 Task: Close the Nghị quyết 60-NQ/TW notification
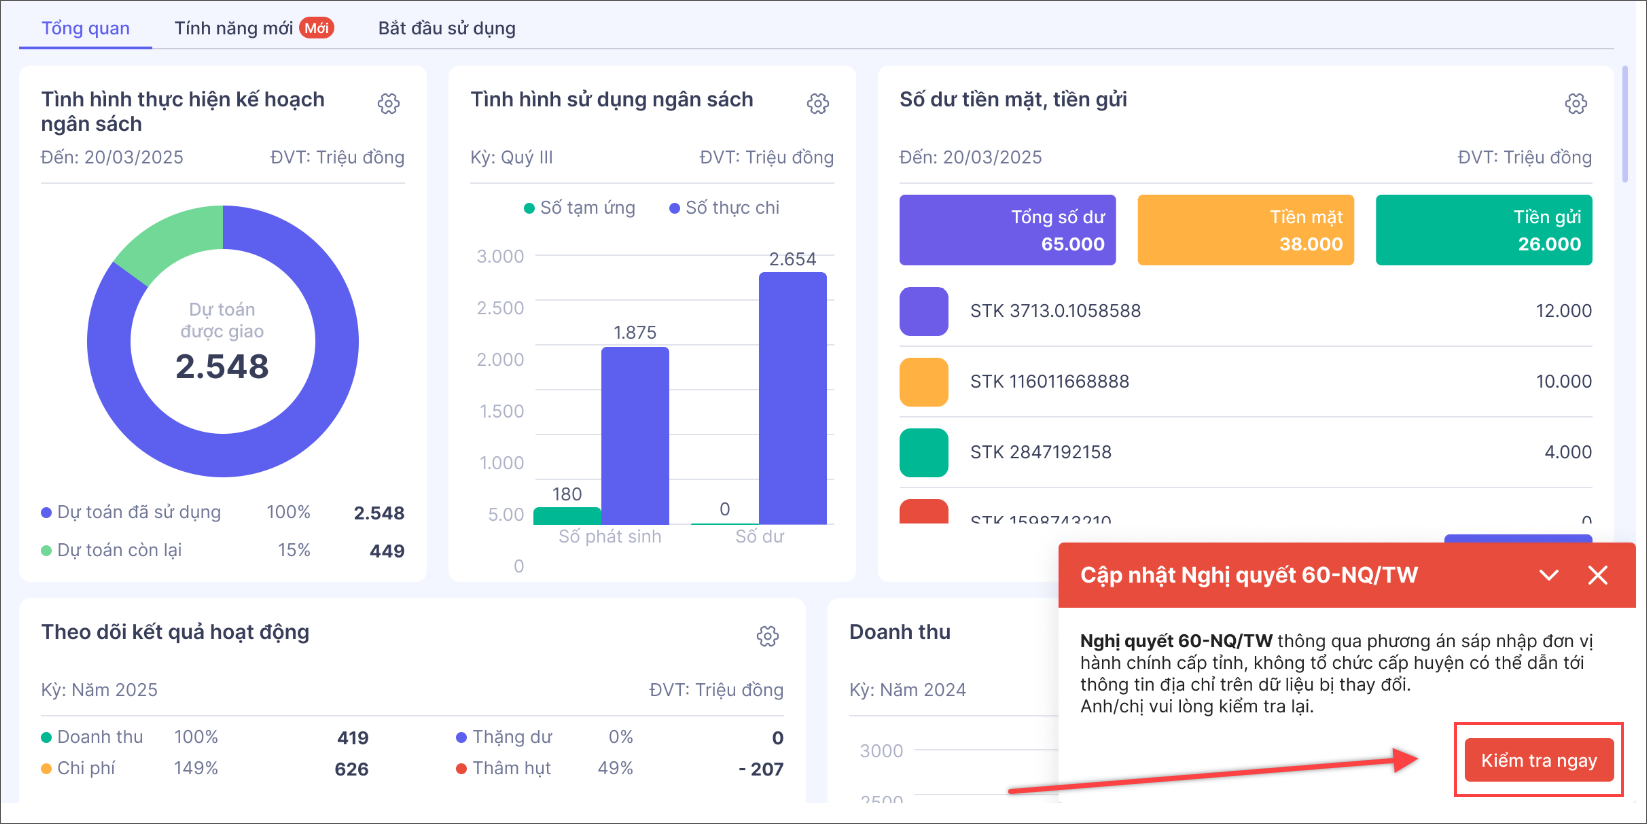1598,575
